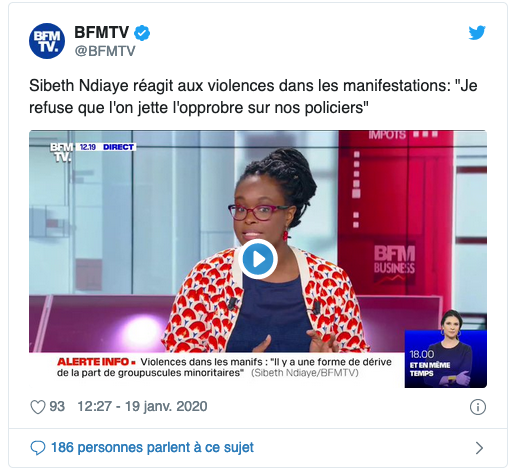
Task: Expand conversation with the chevron arrow
Action: (x=479, y=448)
